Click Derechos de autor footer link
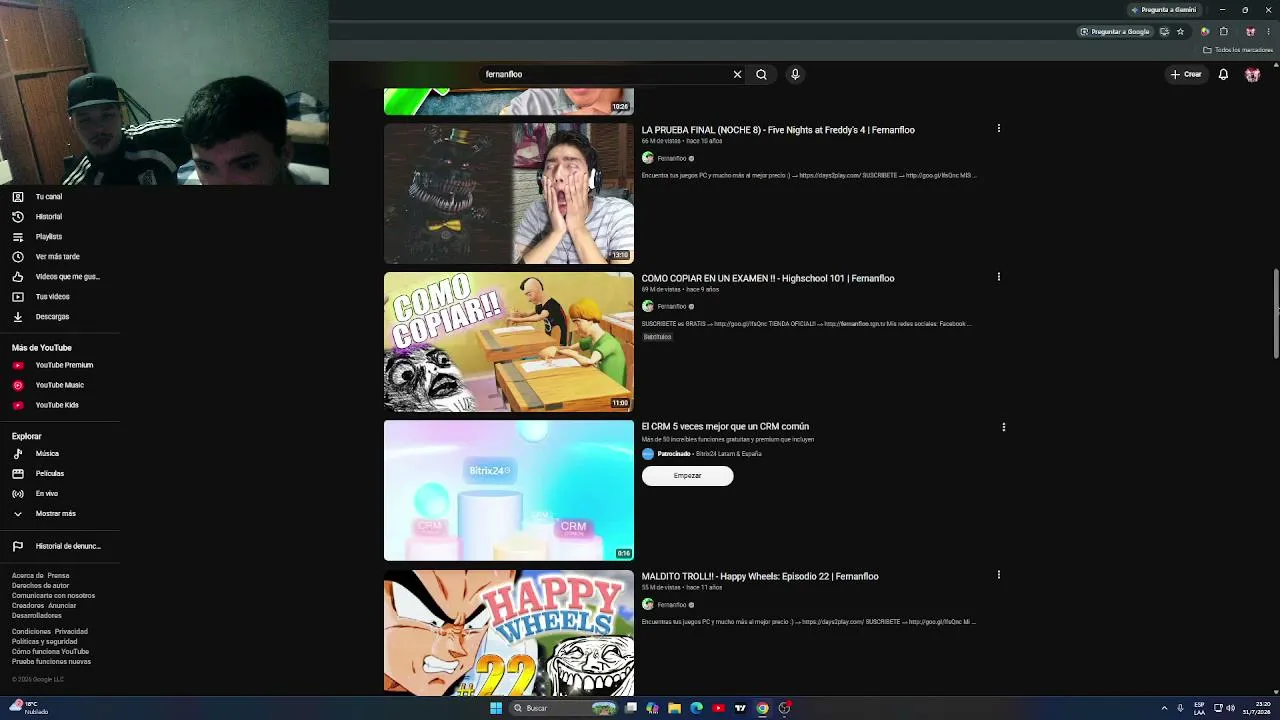1280x720 pixels. tap(41, 586)
